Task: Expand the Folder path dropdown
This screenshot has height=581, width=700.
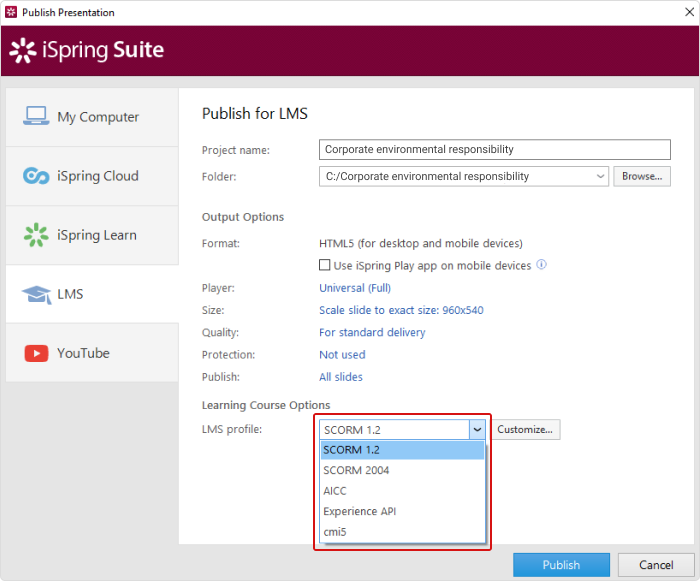Action: click(600, 176)
